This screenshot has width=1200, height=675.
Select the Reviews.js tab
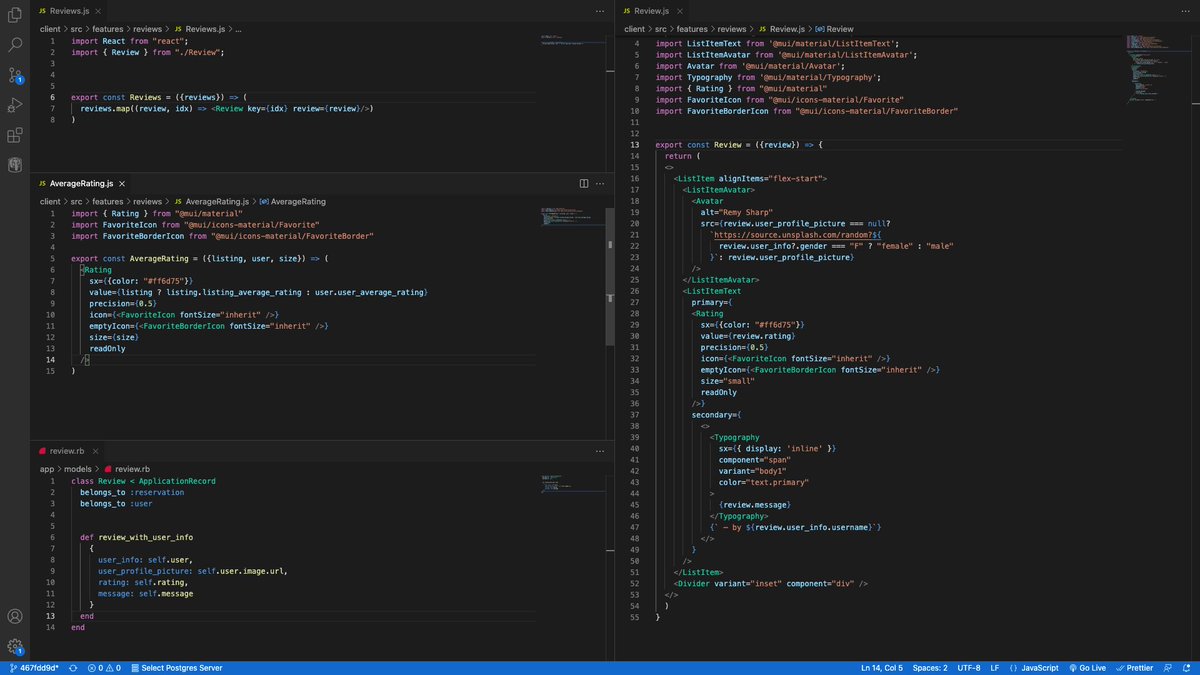70,9
